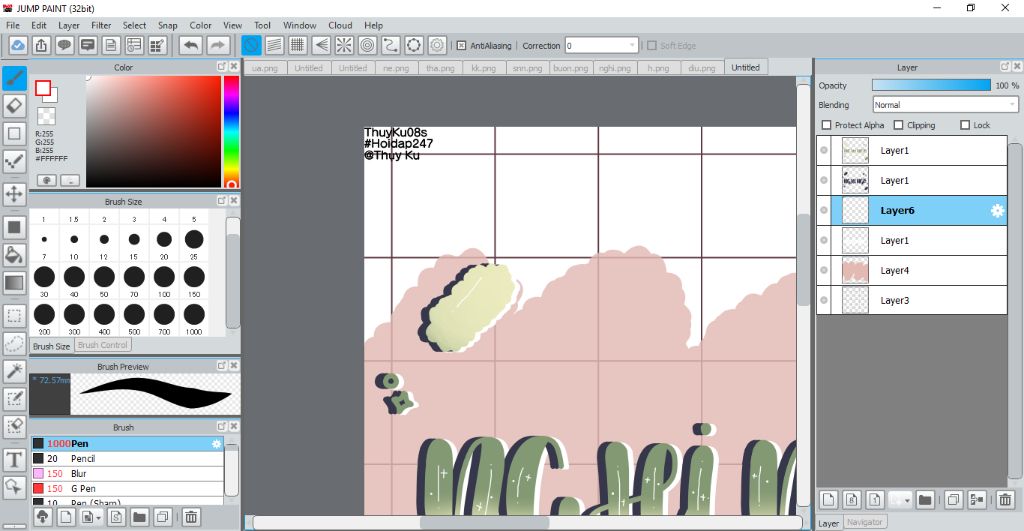
Task: Enable crisscross grid snap
Action: tap(298, 46)
